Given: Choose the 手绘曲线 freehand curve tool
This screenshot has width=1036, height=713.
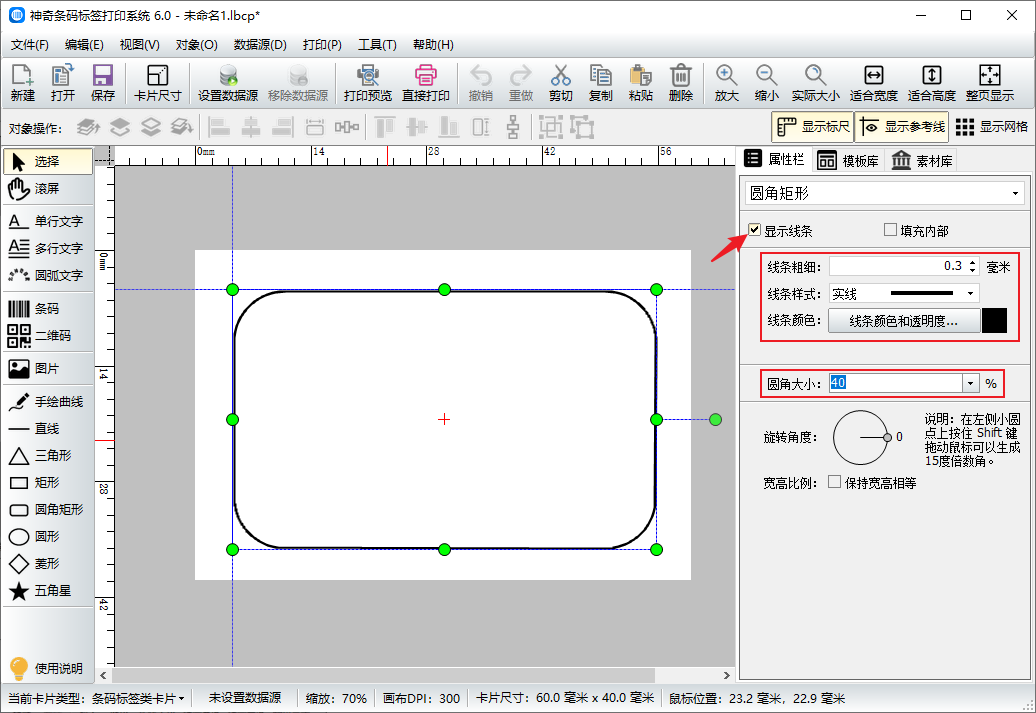Looking at the screenshot, I should (47, 402).
